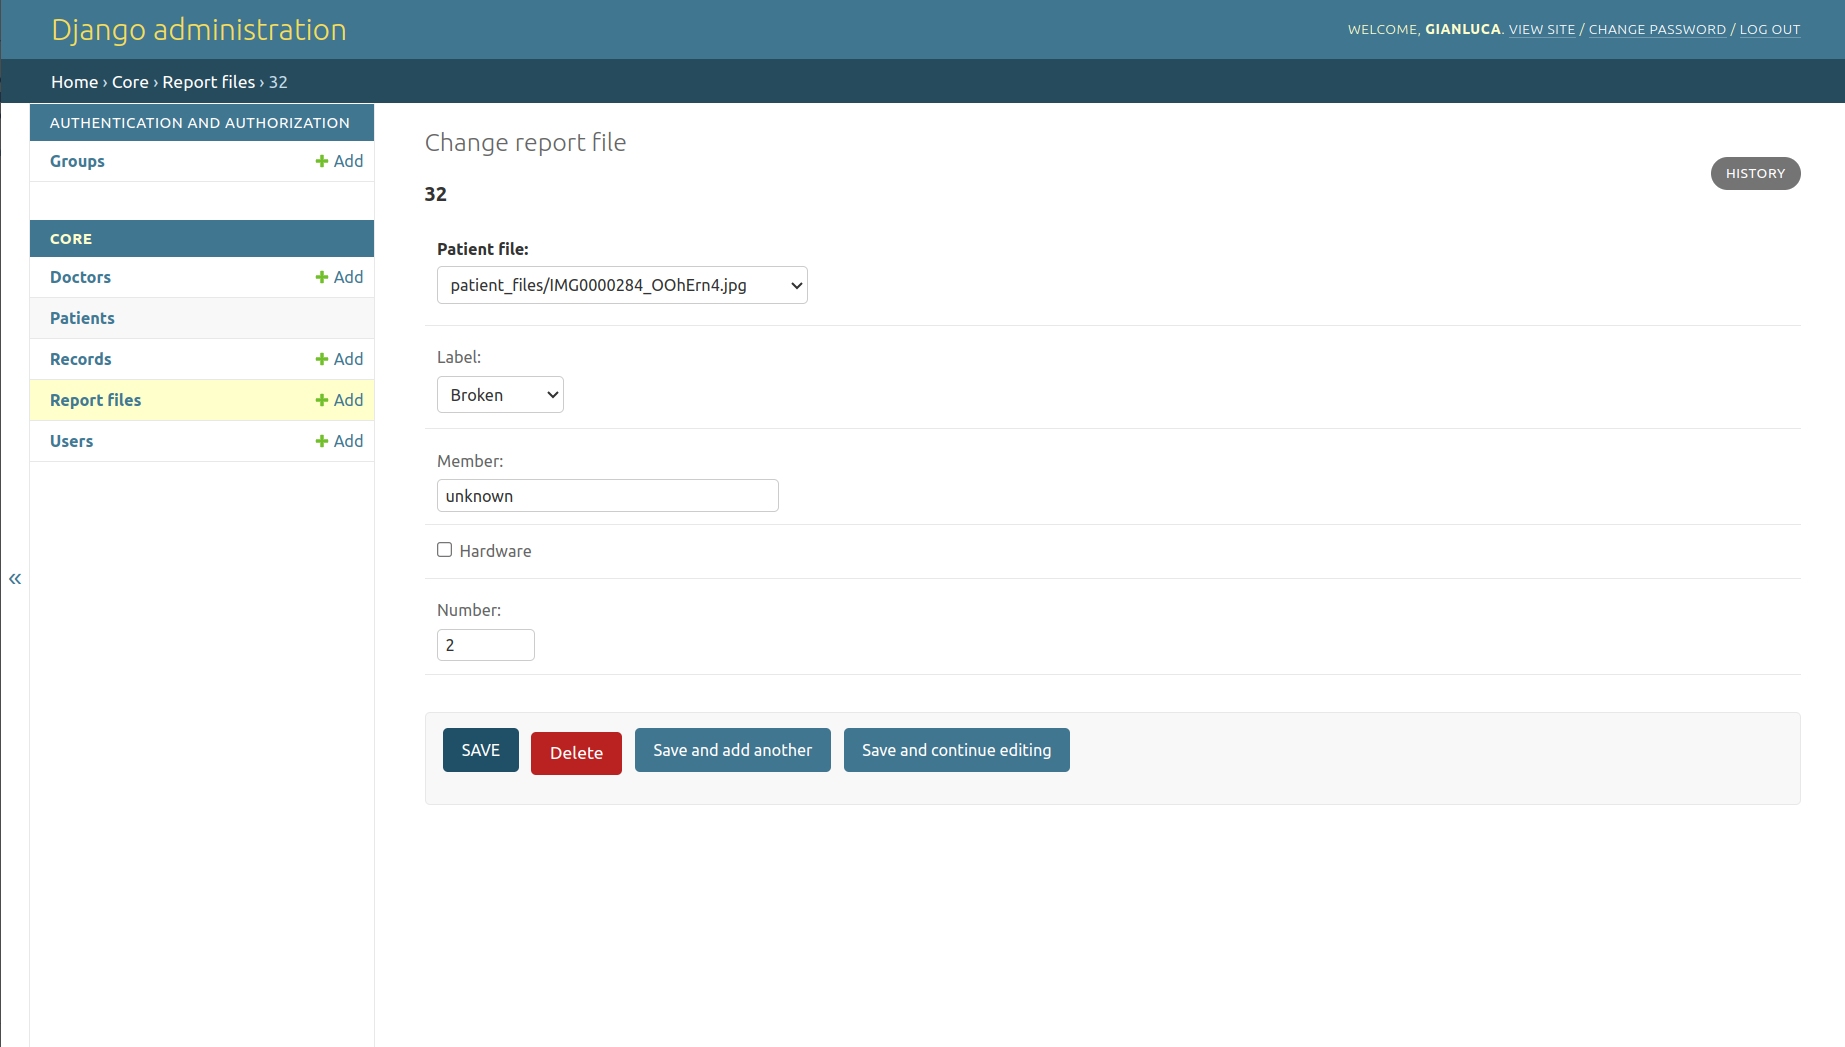Screen dimensions: 1845x1047
Task: Open the Label dropdown showing Broken
Action: click(500, 395)
